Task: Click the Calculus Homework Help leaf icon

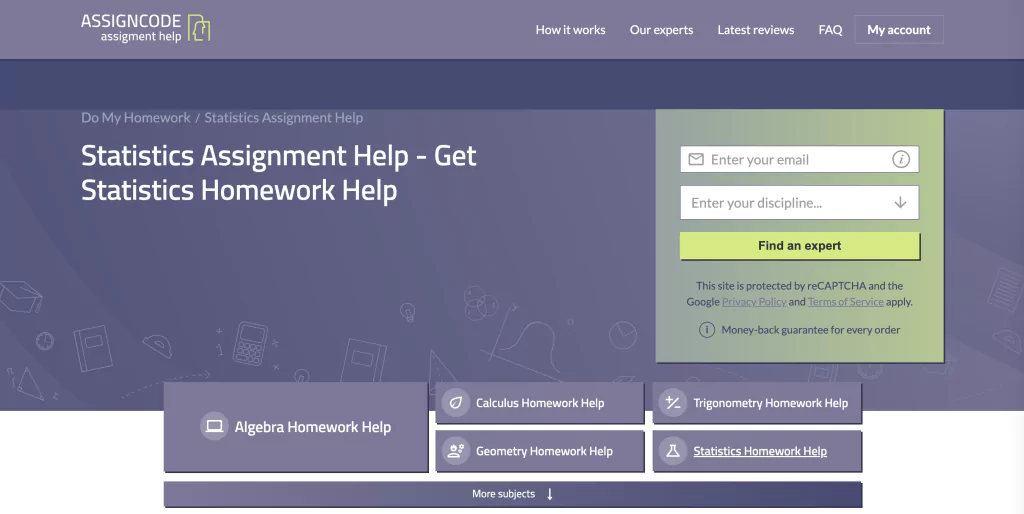Action: (456, 403)
